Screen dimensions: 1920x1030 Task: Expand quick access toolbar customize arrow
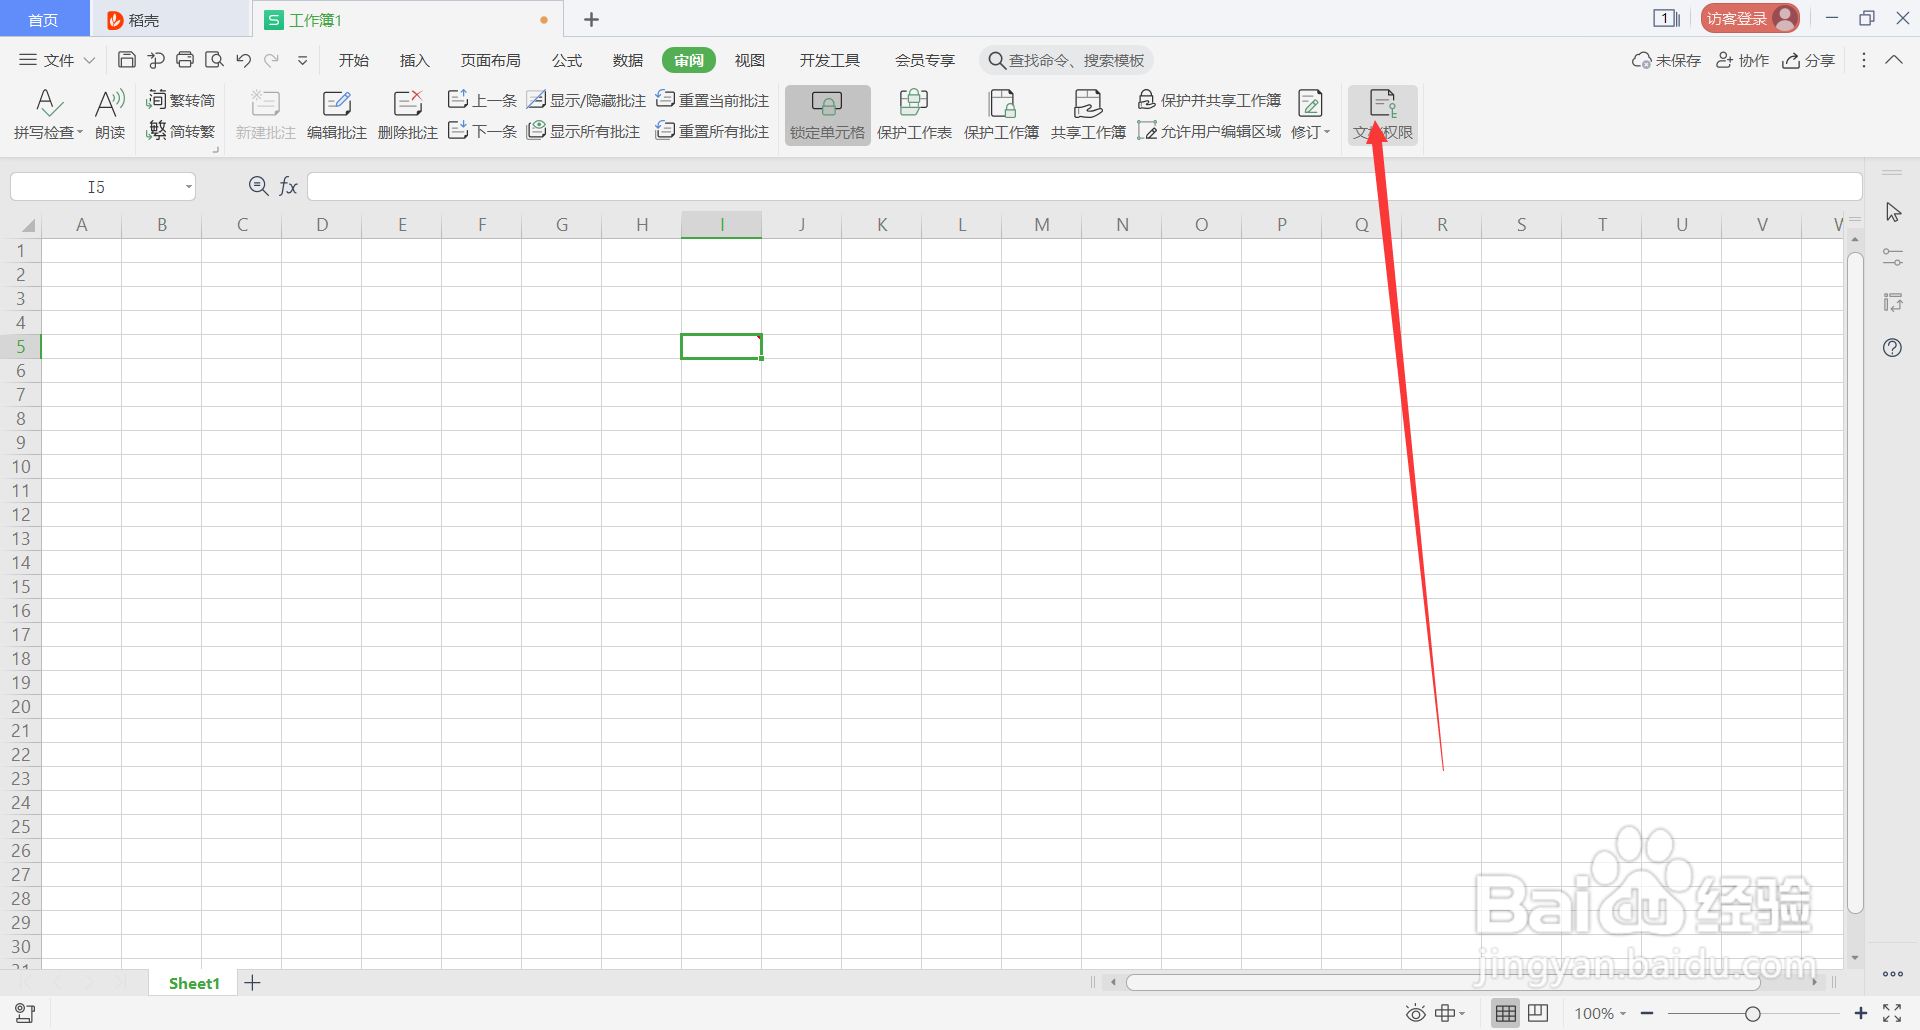[302, 60]
